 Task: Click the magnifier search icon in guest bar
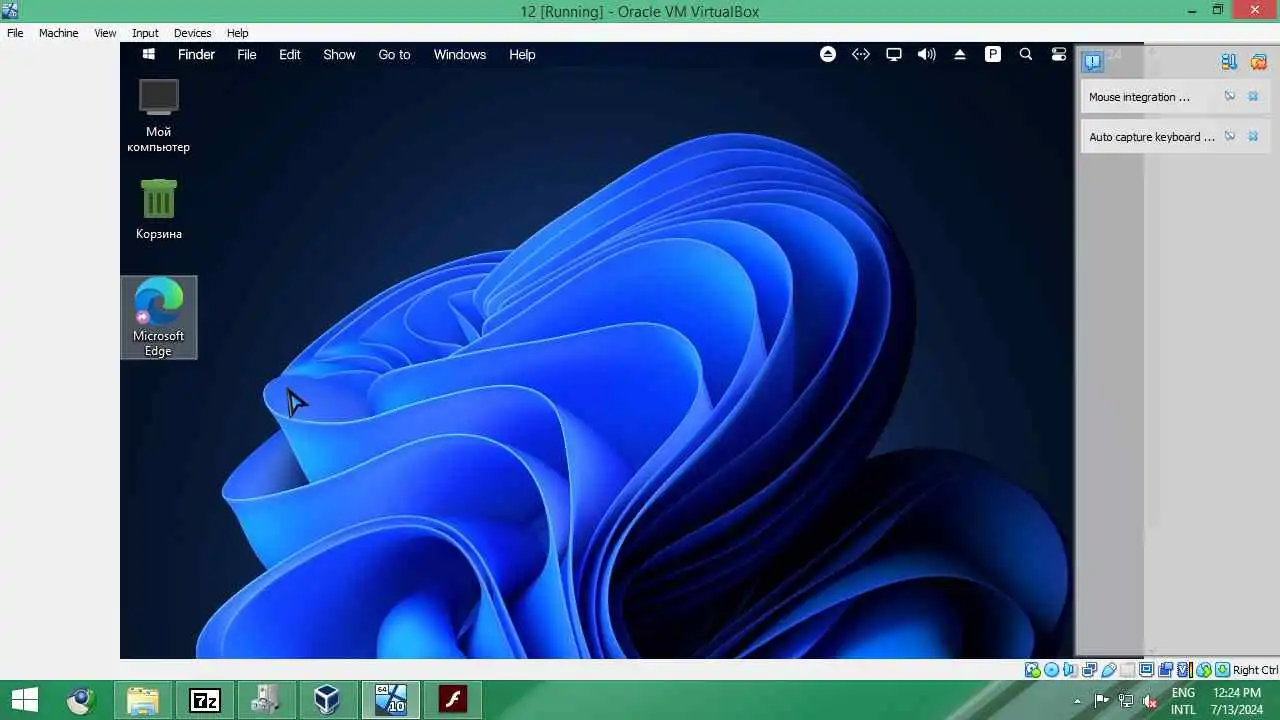1026,54
